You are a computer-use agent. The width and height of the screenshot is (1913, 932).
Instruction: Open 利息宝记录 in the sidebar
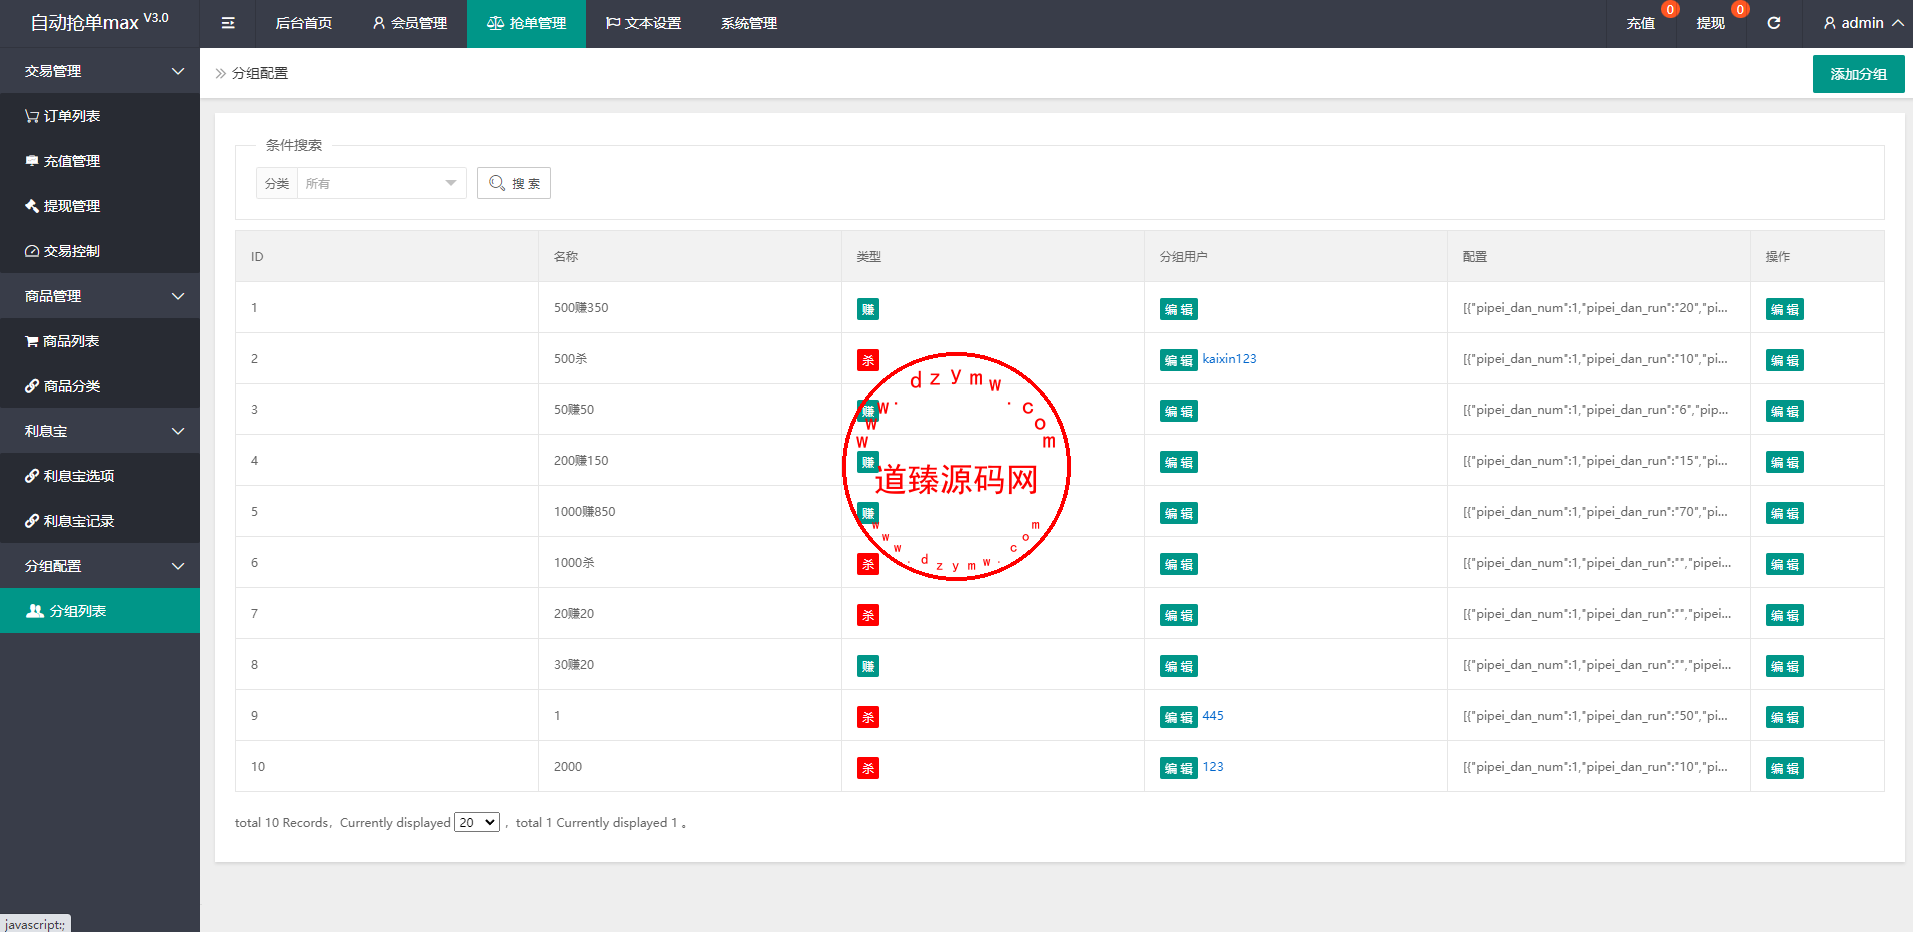click(100, 521)
